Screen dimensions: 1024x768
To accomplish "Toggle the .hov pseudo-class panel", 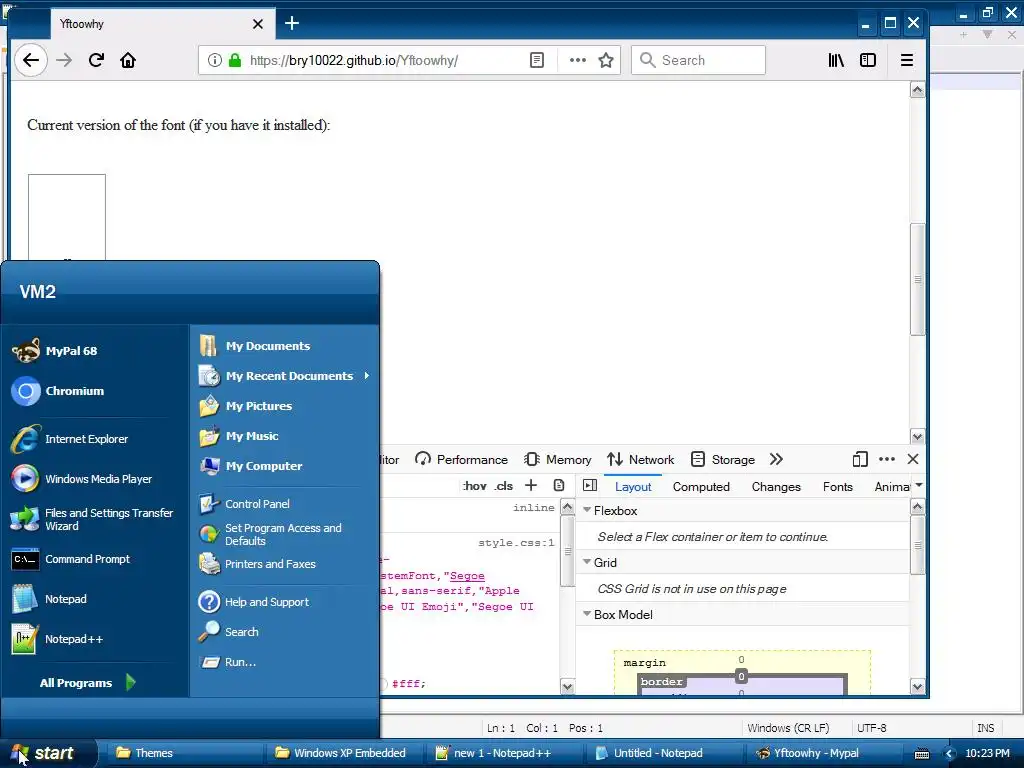I will tap(474, 485).
